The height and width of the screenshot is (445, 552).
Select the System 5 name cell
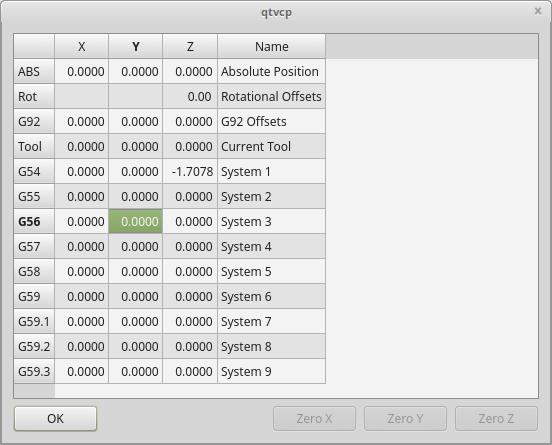tap(271, 271)
